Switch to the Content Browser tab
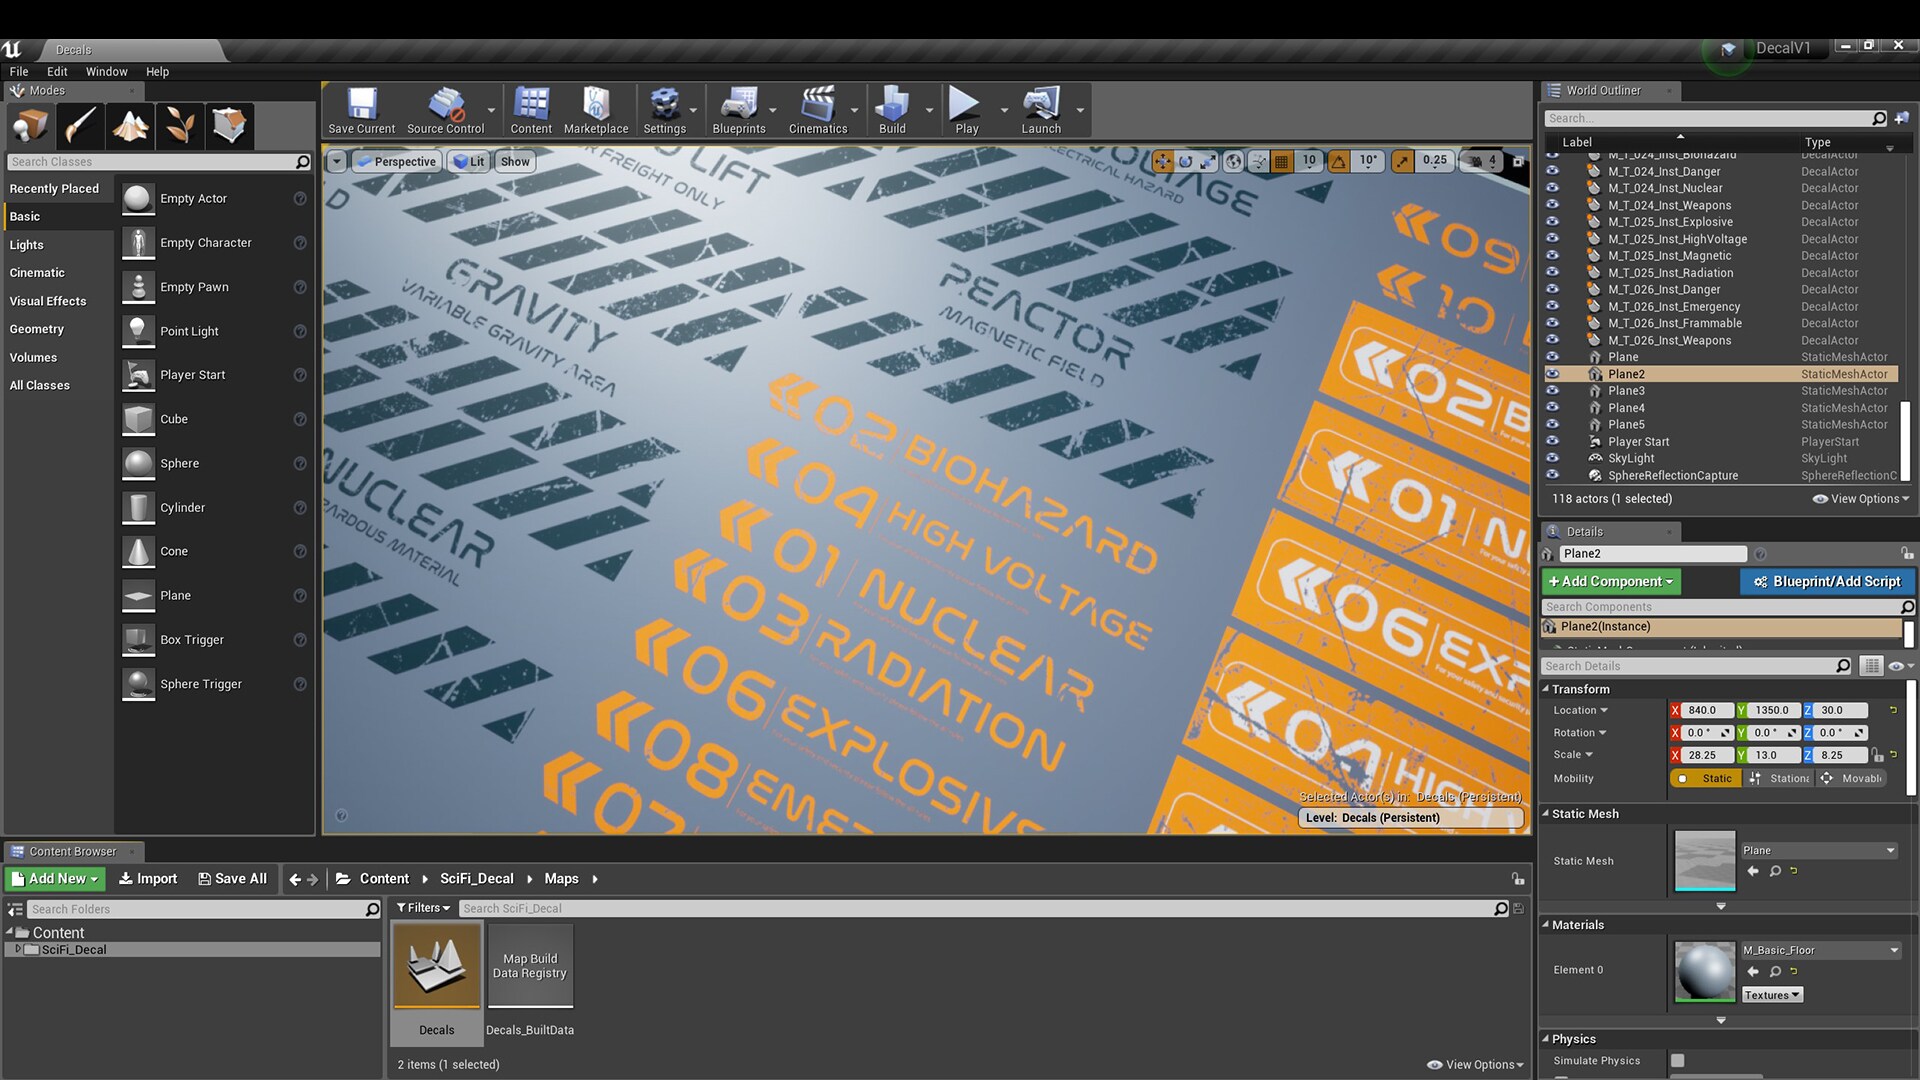This screenshot has height=1080, width=1920. 73,851
